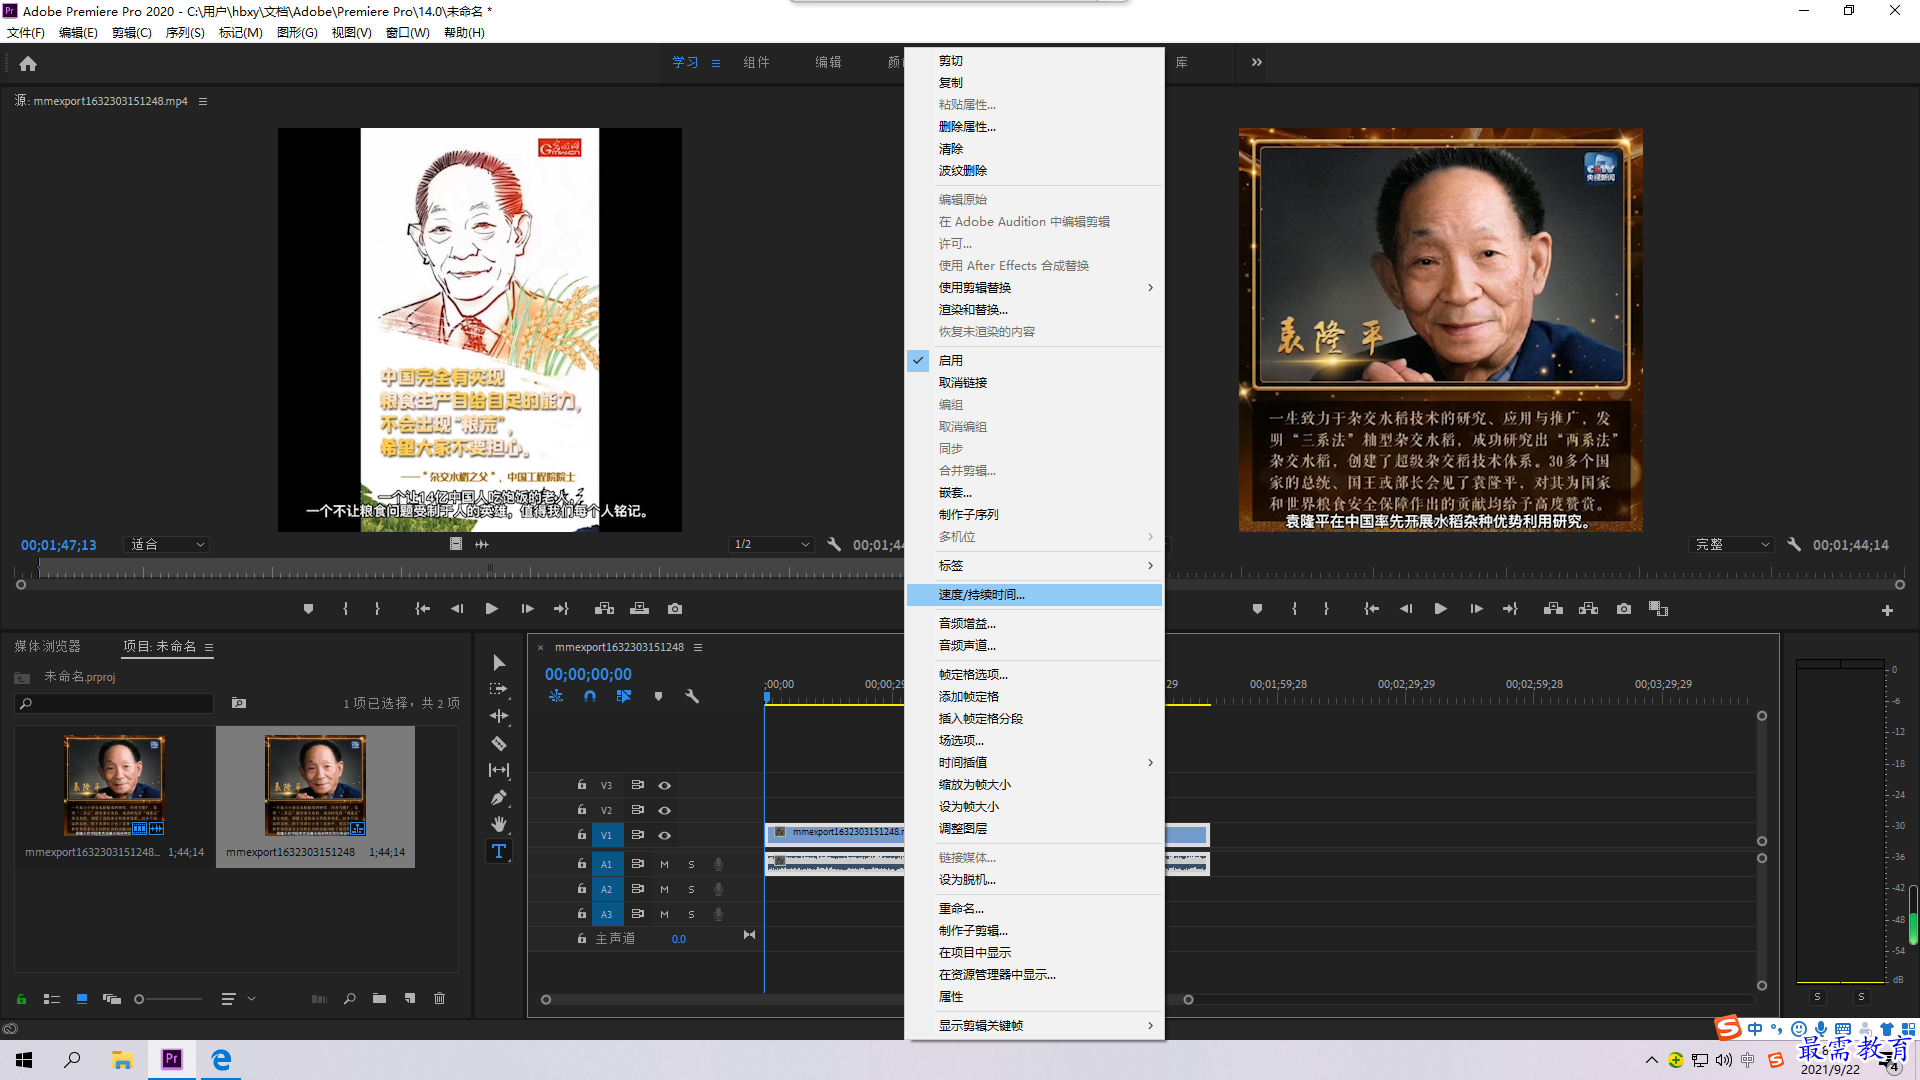The image size is (1920, 1080).
Task: Select the Track Select Forward tool
Action: (x=498, y=689)
